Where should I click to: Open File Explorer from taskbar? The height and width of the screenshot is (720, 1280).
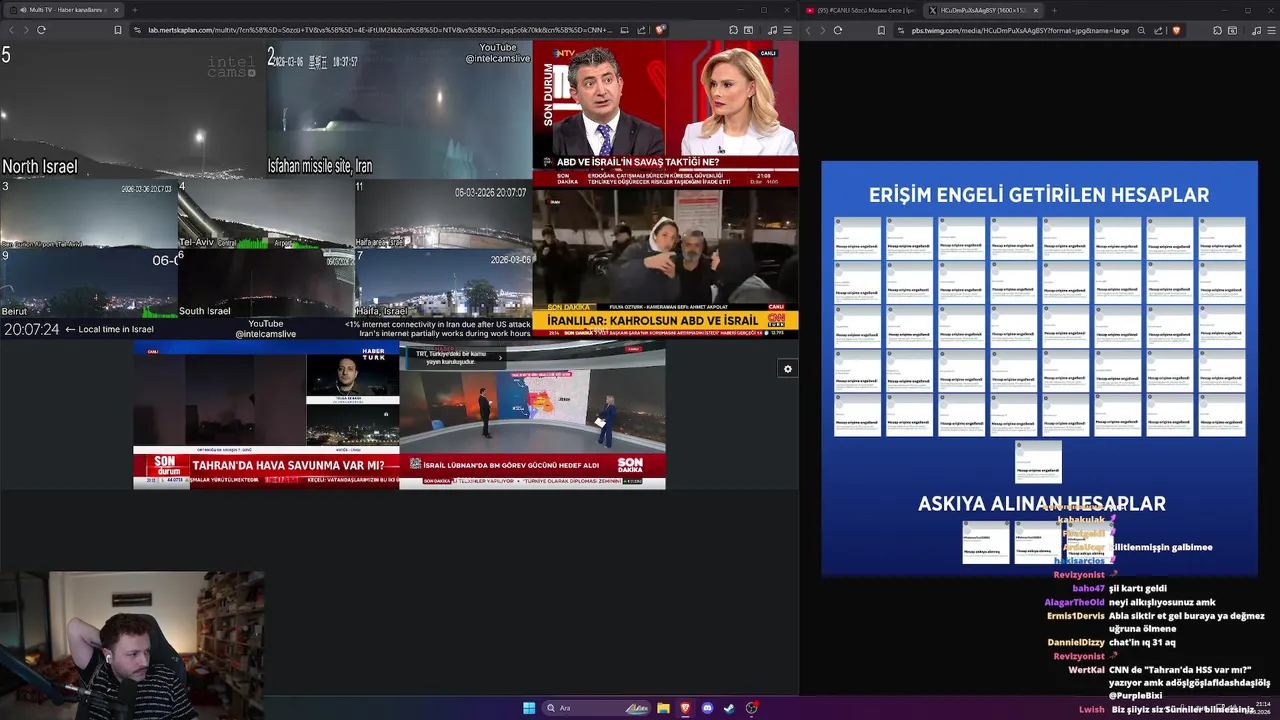[x=663, y=708]
